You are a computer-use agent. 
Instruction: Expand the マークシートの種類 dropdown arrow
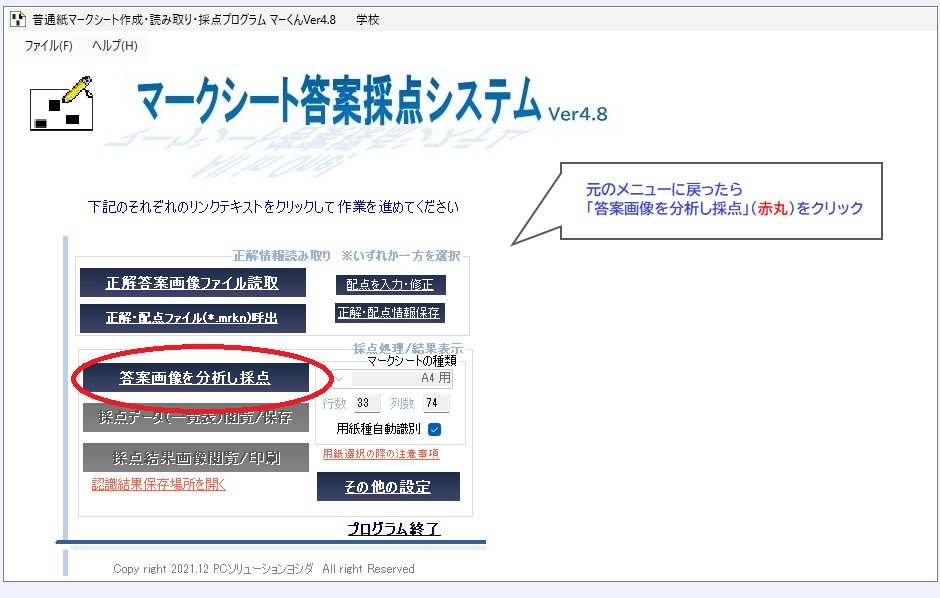339,379
